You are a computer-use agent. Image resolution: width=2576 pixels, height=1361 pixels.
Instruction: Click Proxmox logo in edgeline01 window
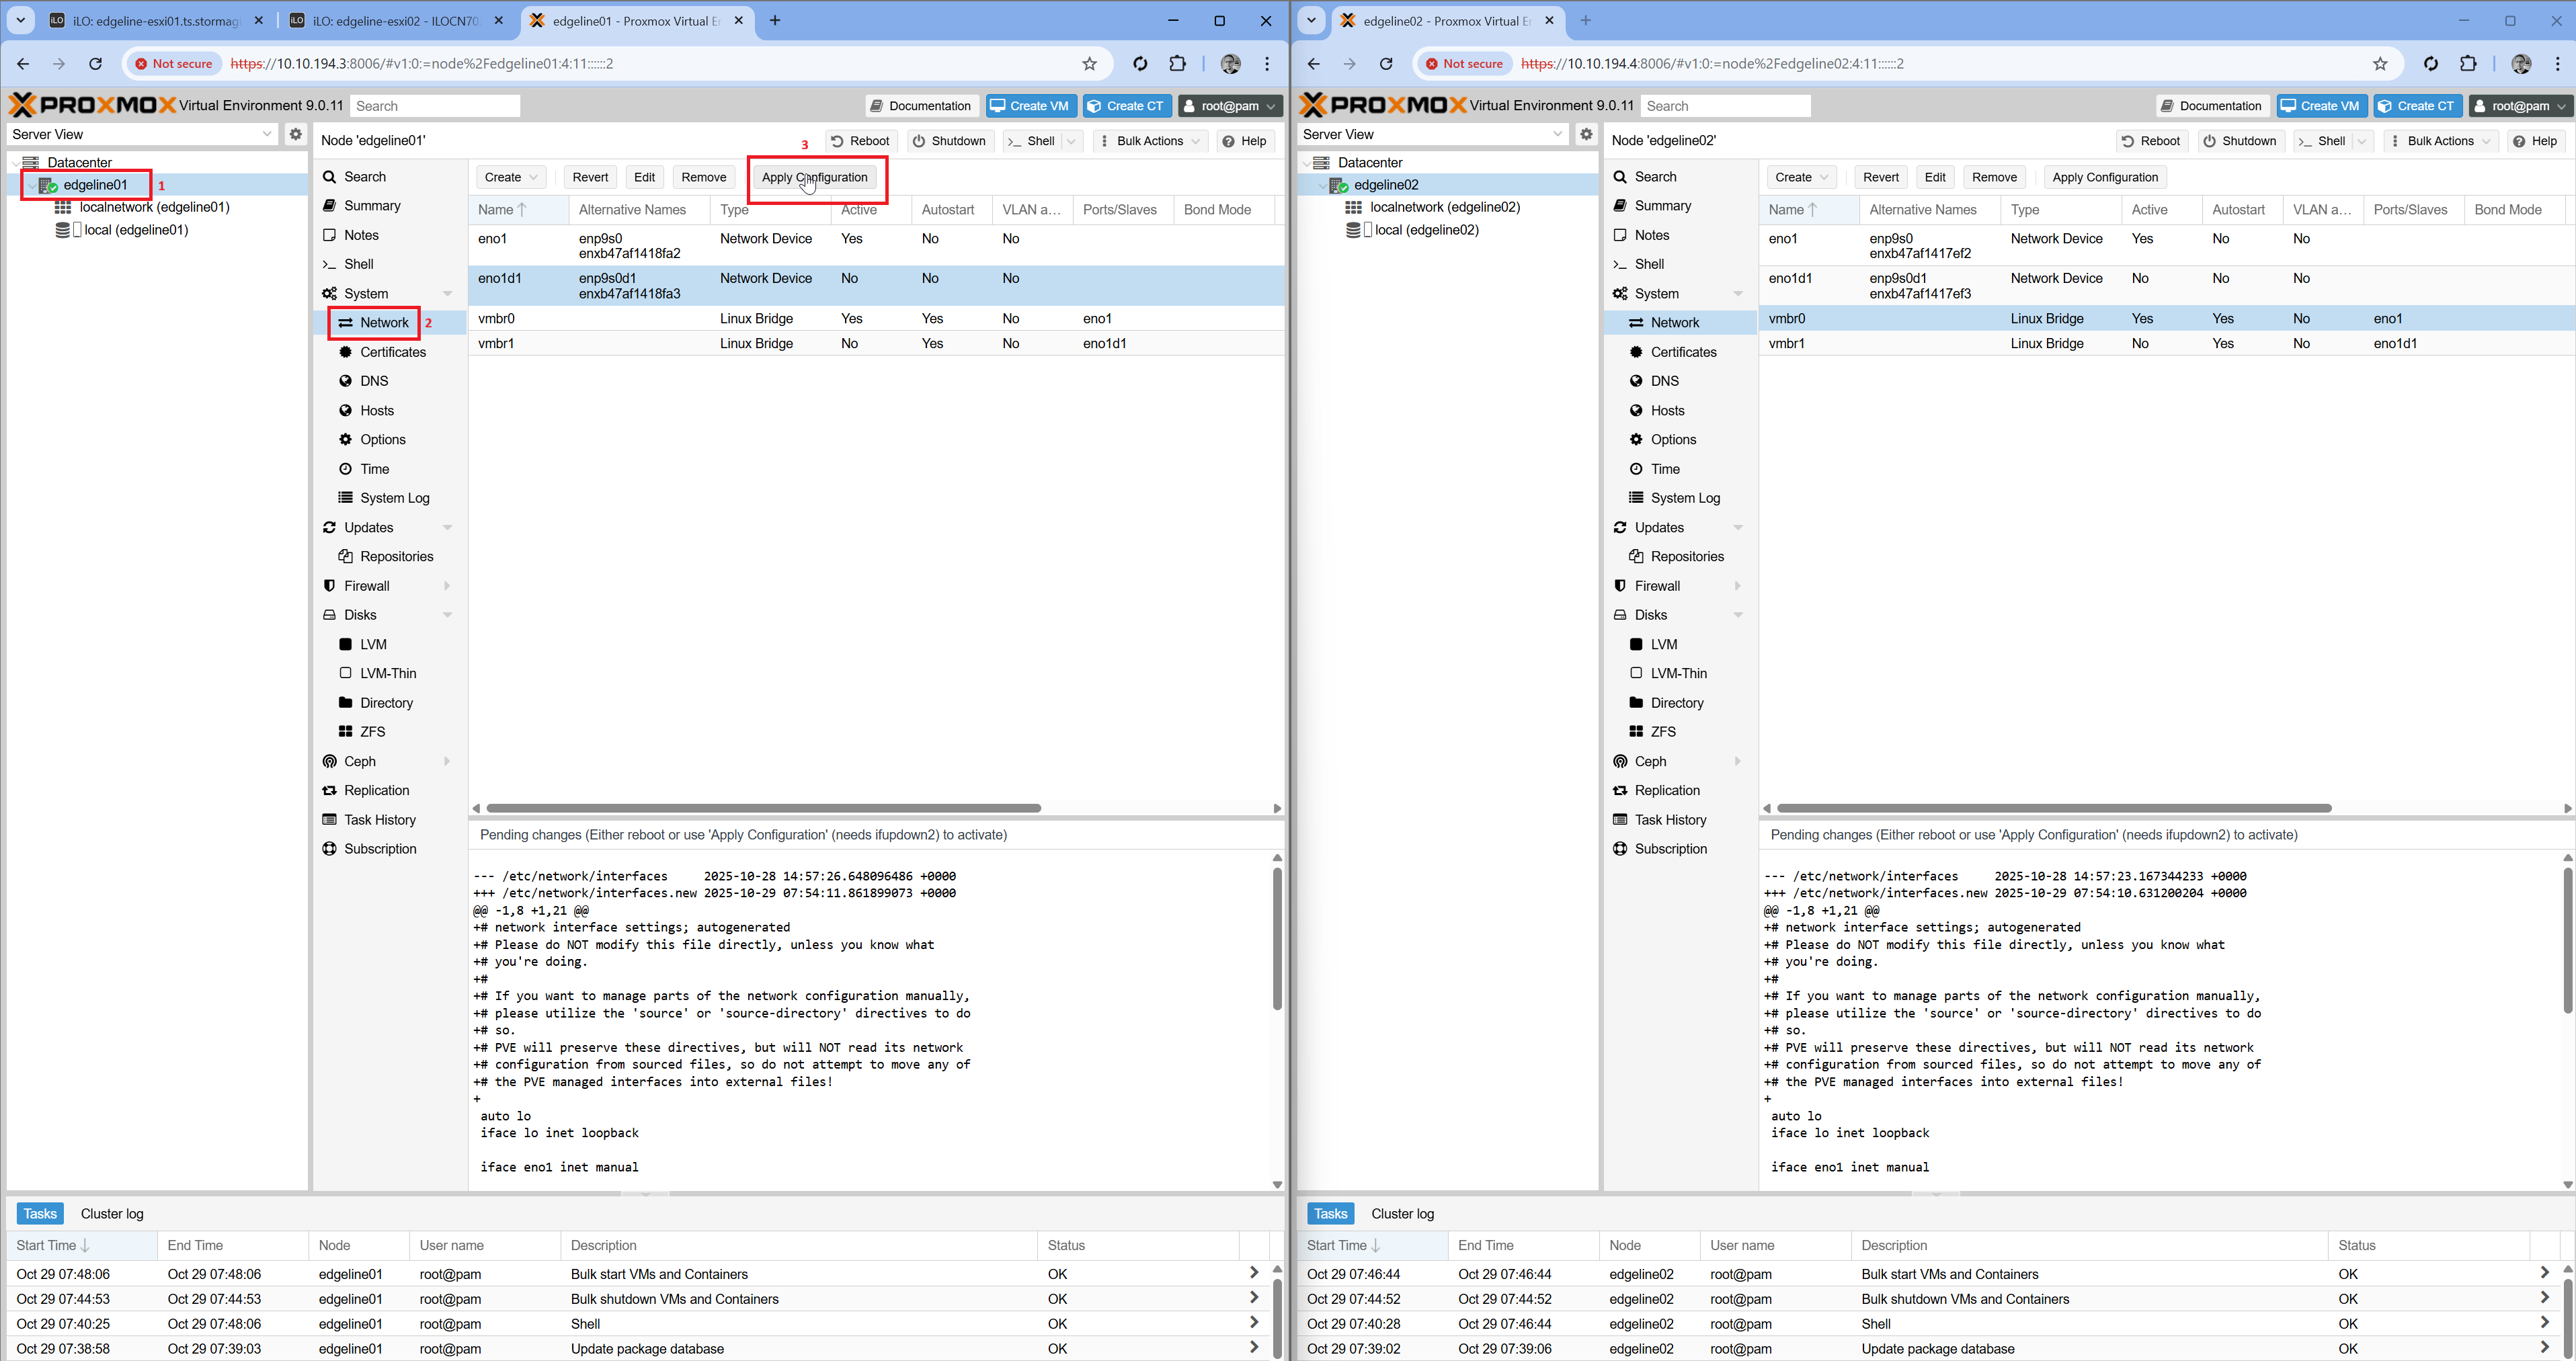click(x=92, y=105)
